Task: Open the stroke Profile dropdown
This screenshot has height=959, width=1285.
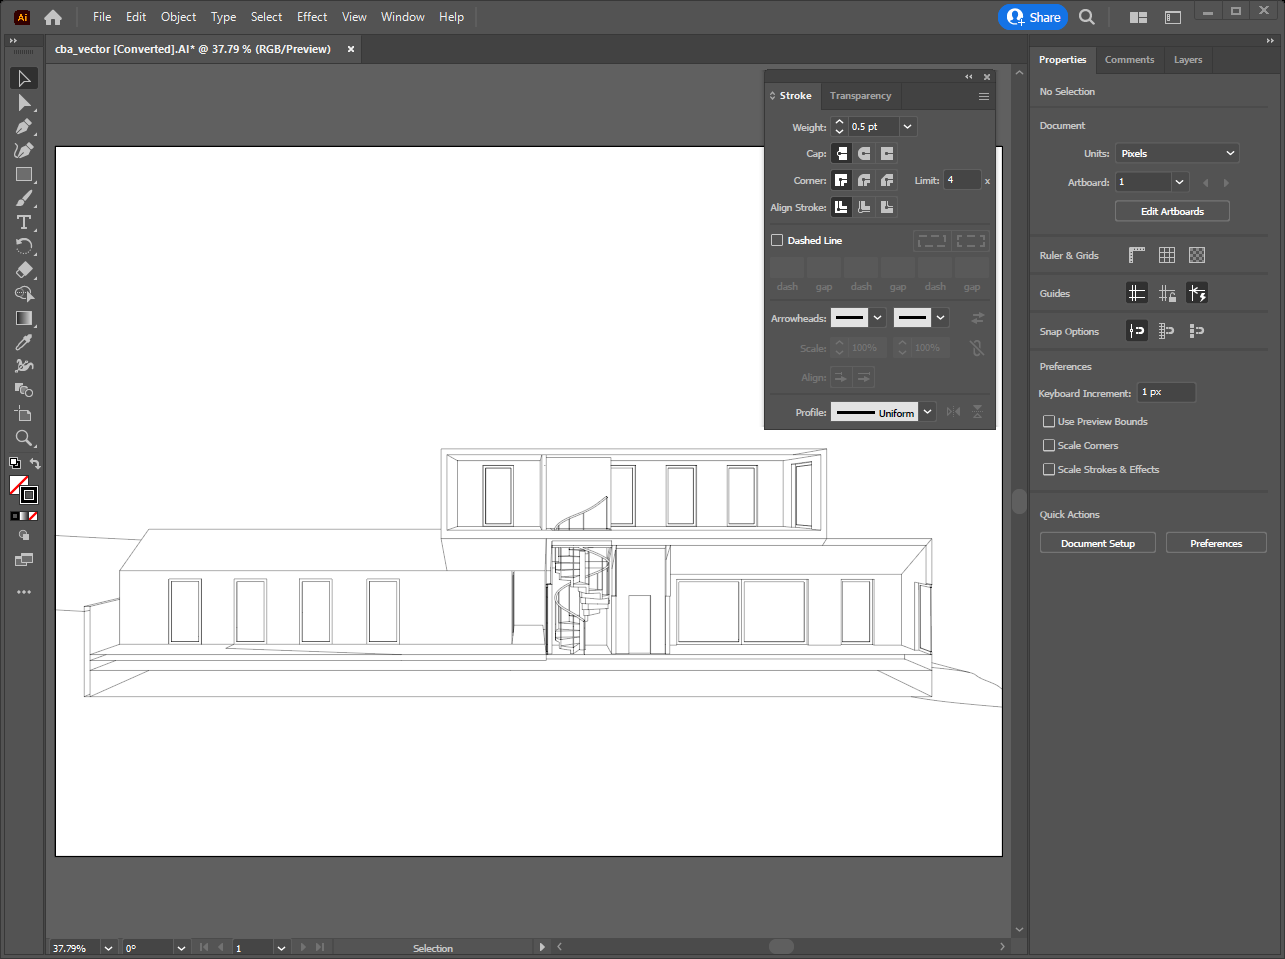Action: pyautogui.click(x=928, y=412)
